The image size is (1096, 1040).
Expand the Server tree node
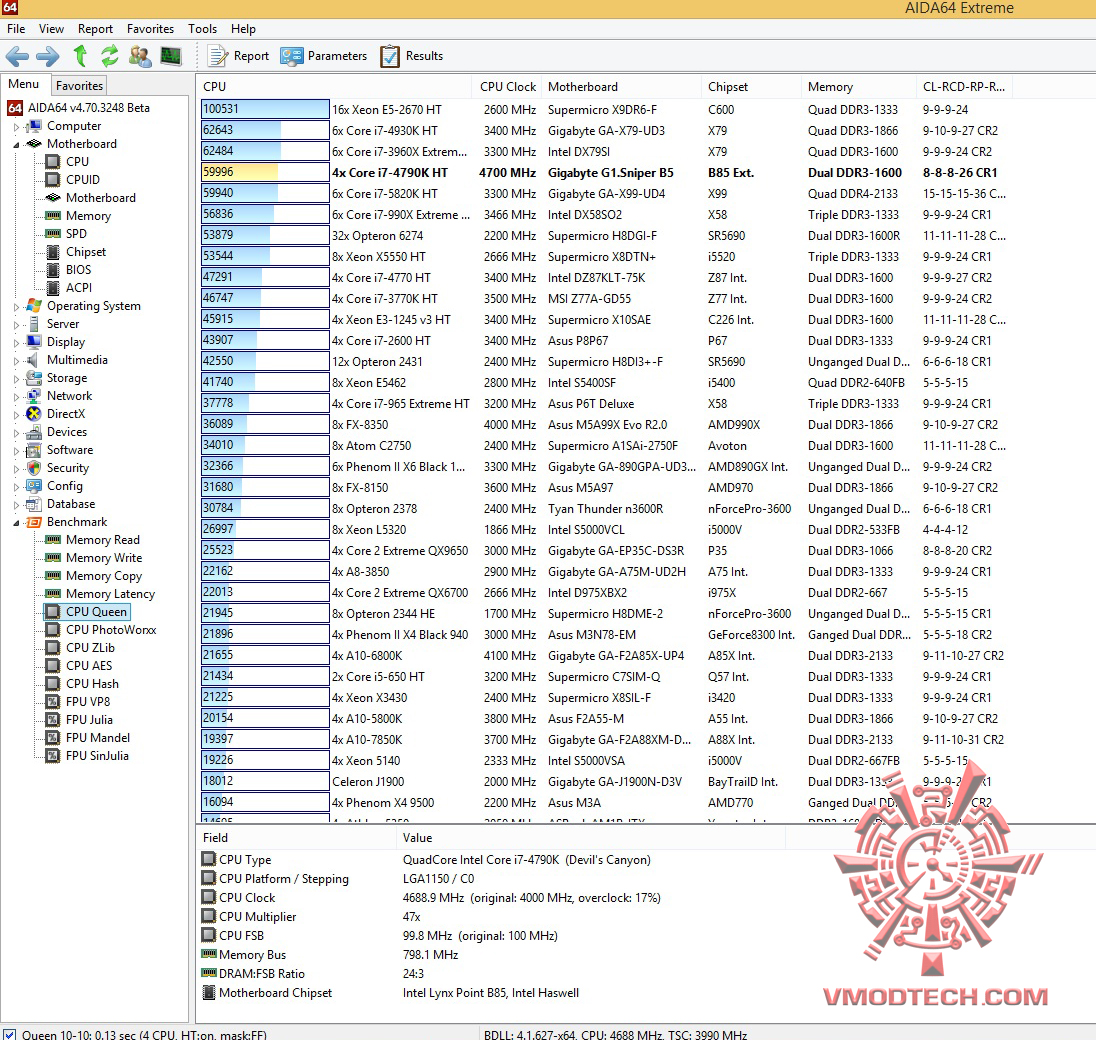16,324
